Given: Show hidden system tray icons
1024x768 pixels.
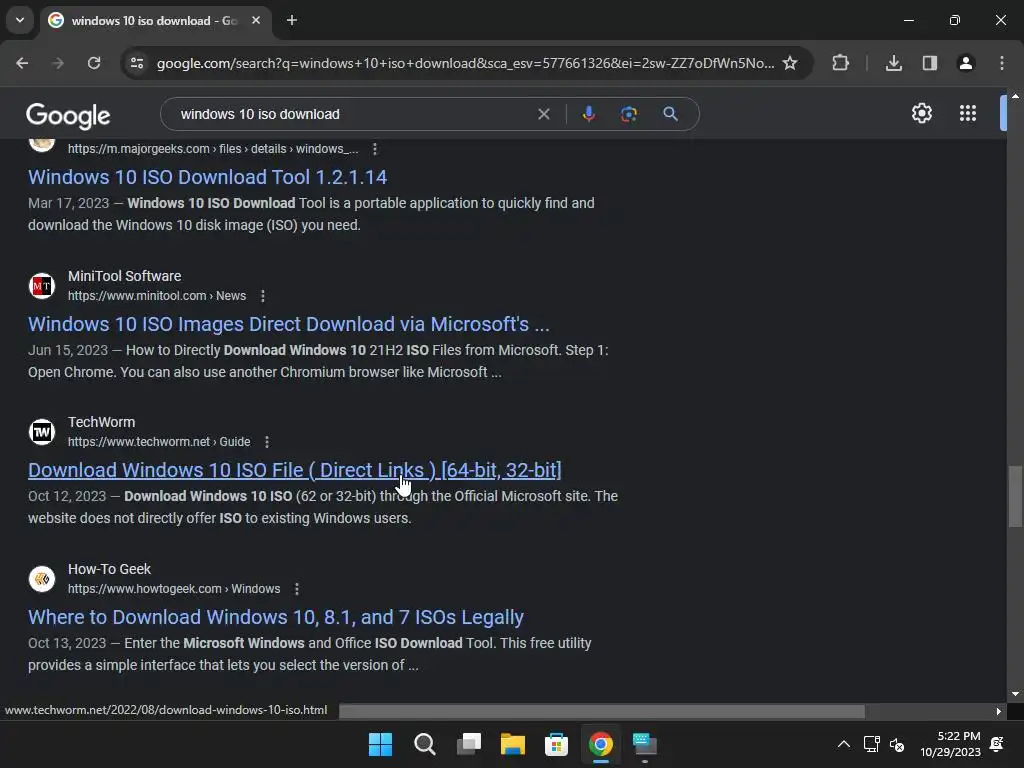Looking at the screenshot, I should click(x=843, y=744).
